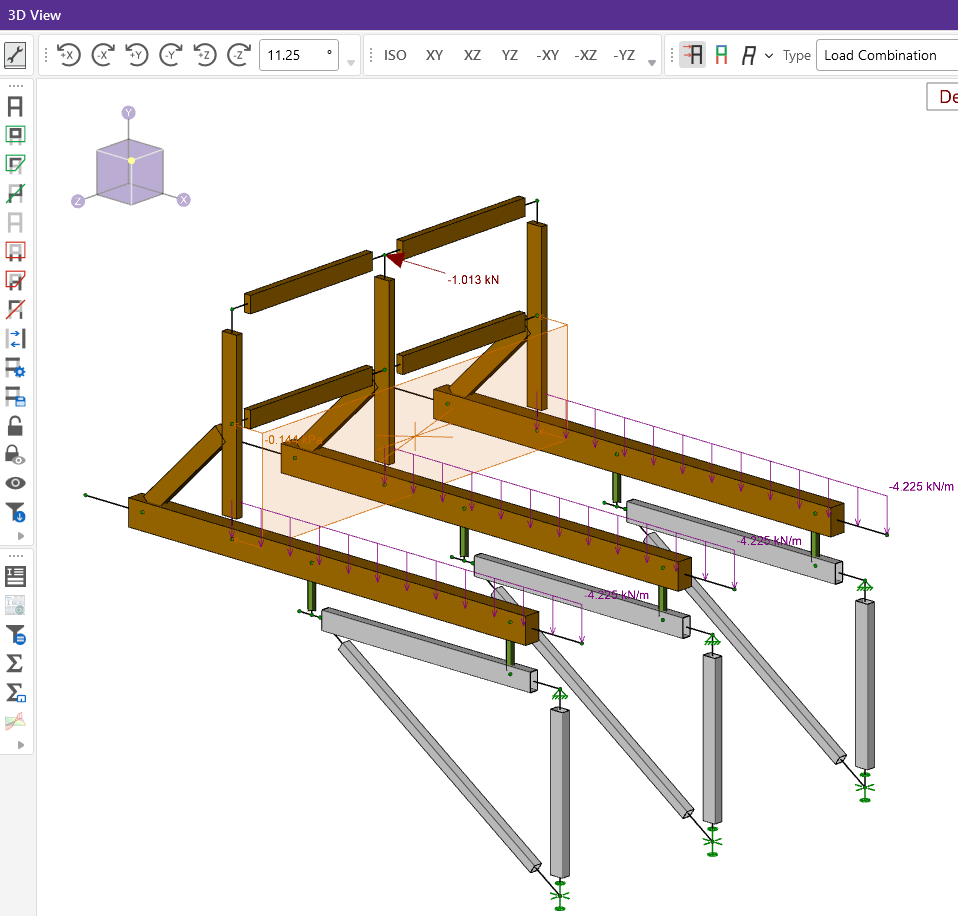Expand the rotation toolbar overflow arrow

[351, 64]
